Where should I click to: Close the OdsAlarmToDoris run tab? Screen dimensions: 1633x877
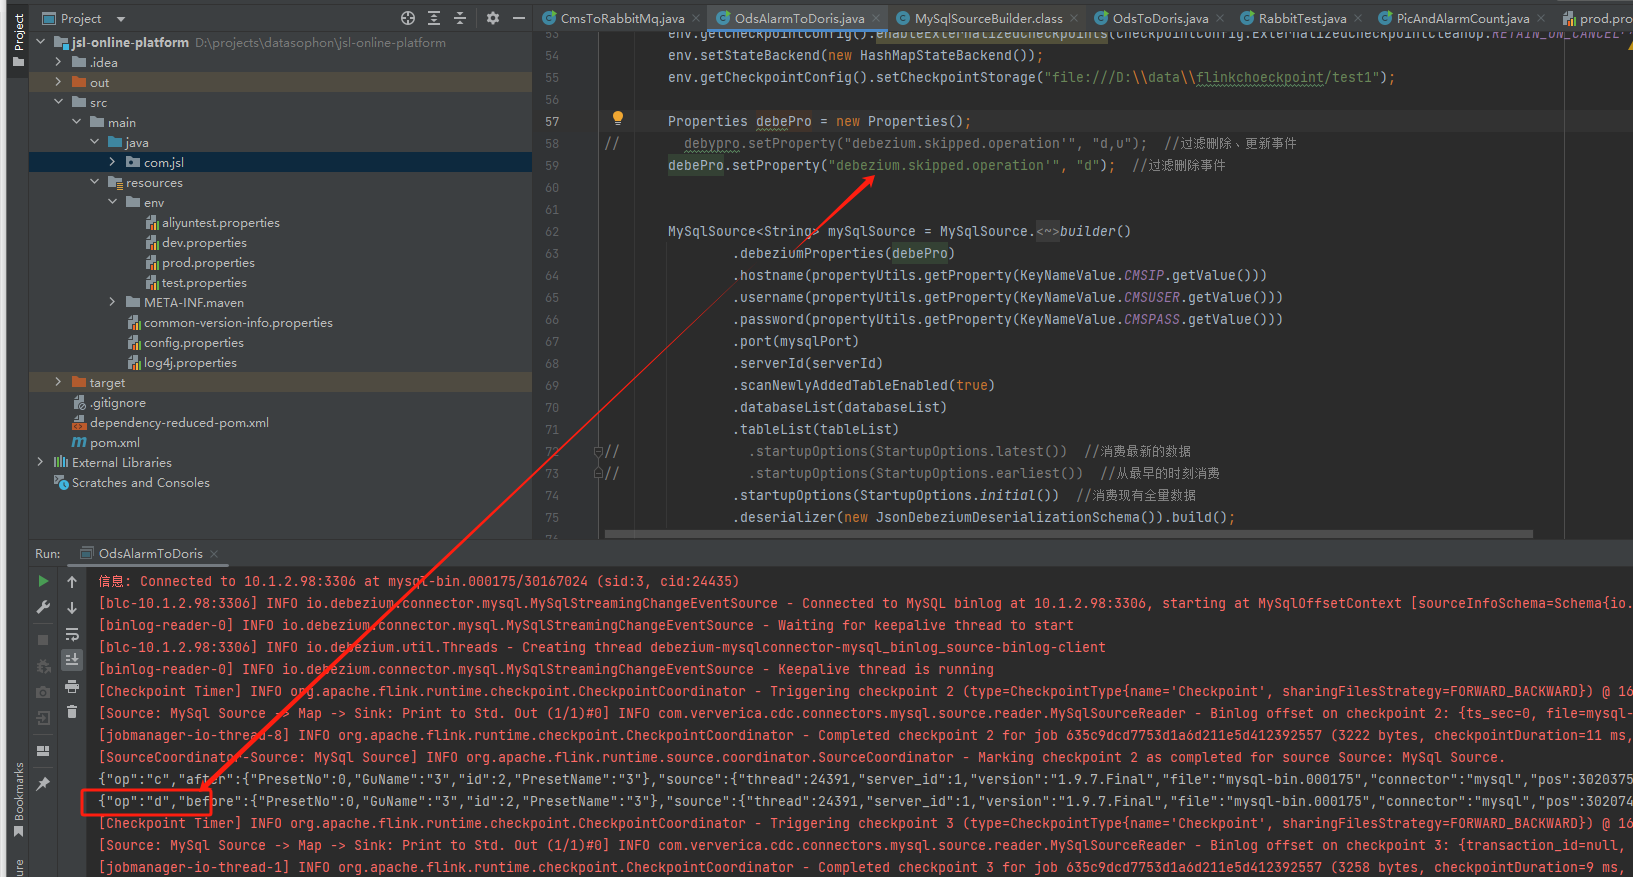click(x=214, y=554)
